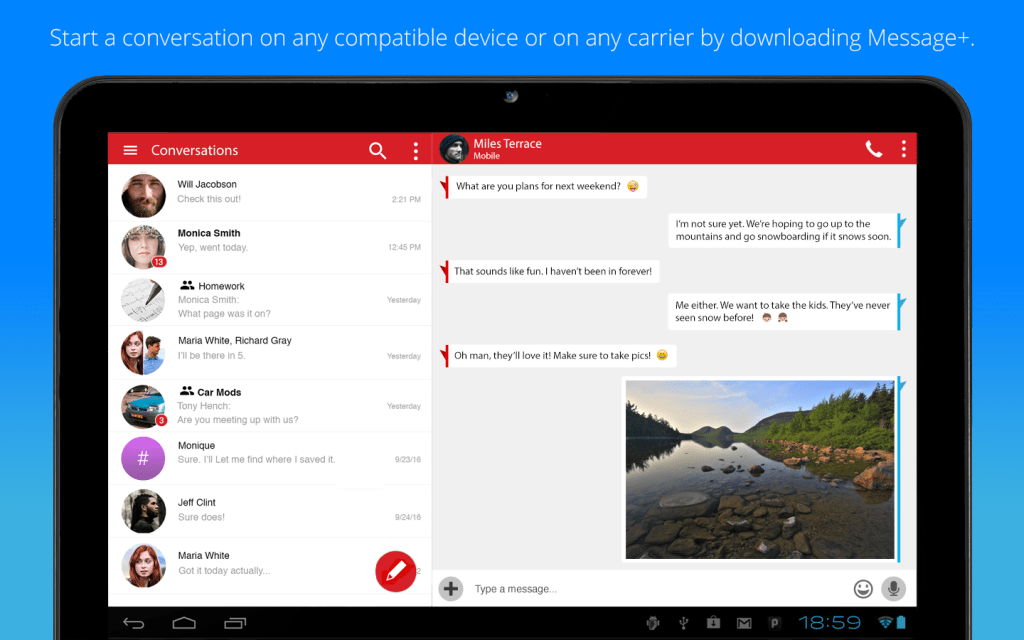The width and height of the screenshot is (1024, 640).
Task: Open the emoji picker
Action: tap(862, 589)
